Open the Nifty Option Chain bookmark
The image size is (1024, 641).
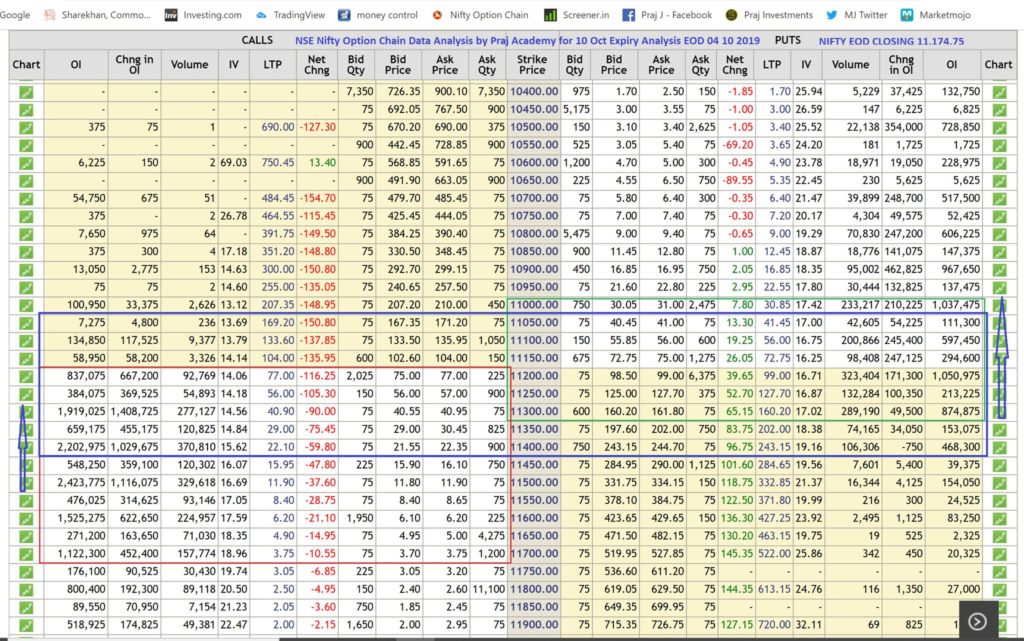480,14
